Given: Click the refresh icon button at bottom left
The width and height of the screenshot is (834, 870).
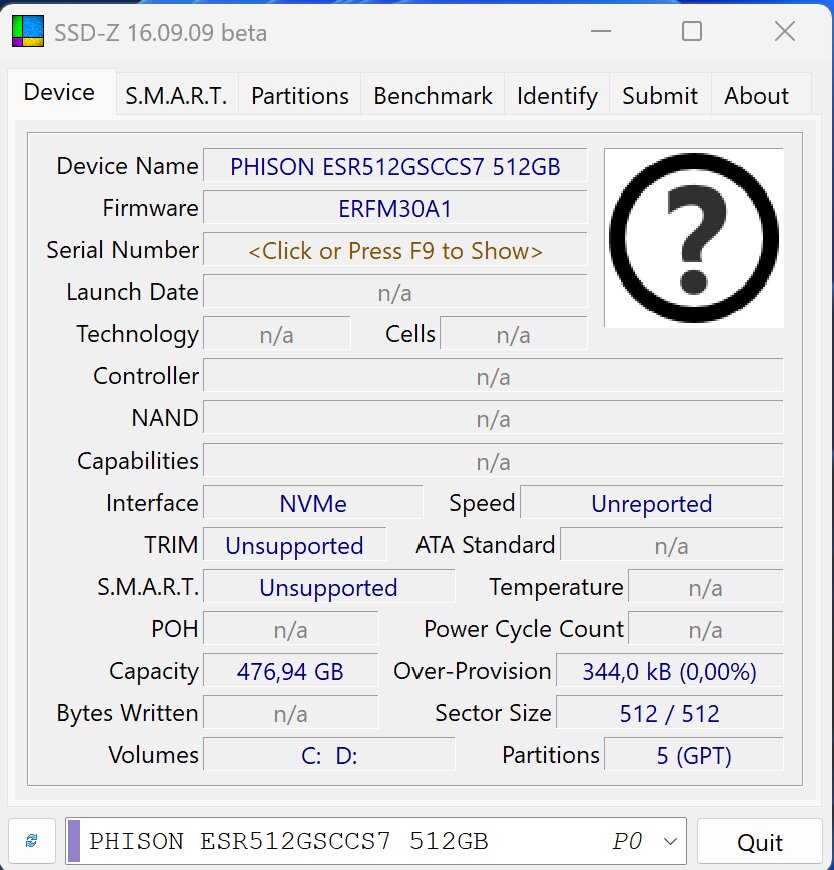Looking at the screenshot, I should (31, 841).
